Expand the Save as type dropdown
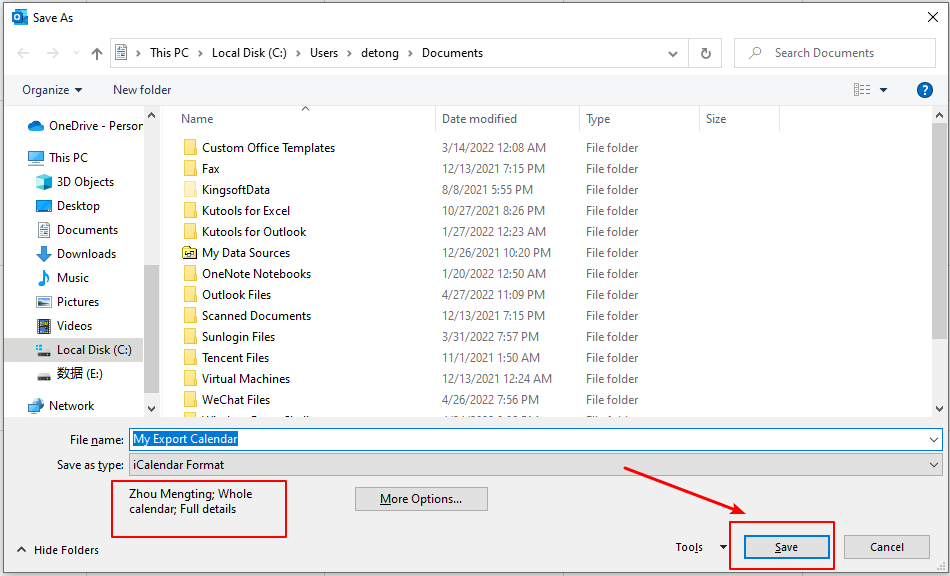 click(934, 465)
